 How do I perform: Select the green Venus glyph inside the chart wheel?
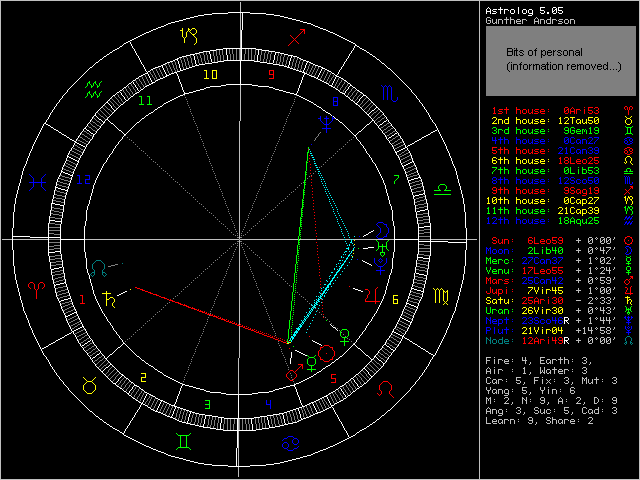click(344, 337)
